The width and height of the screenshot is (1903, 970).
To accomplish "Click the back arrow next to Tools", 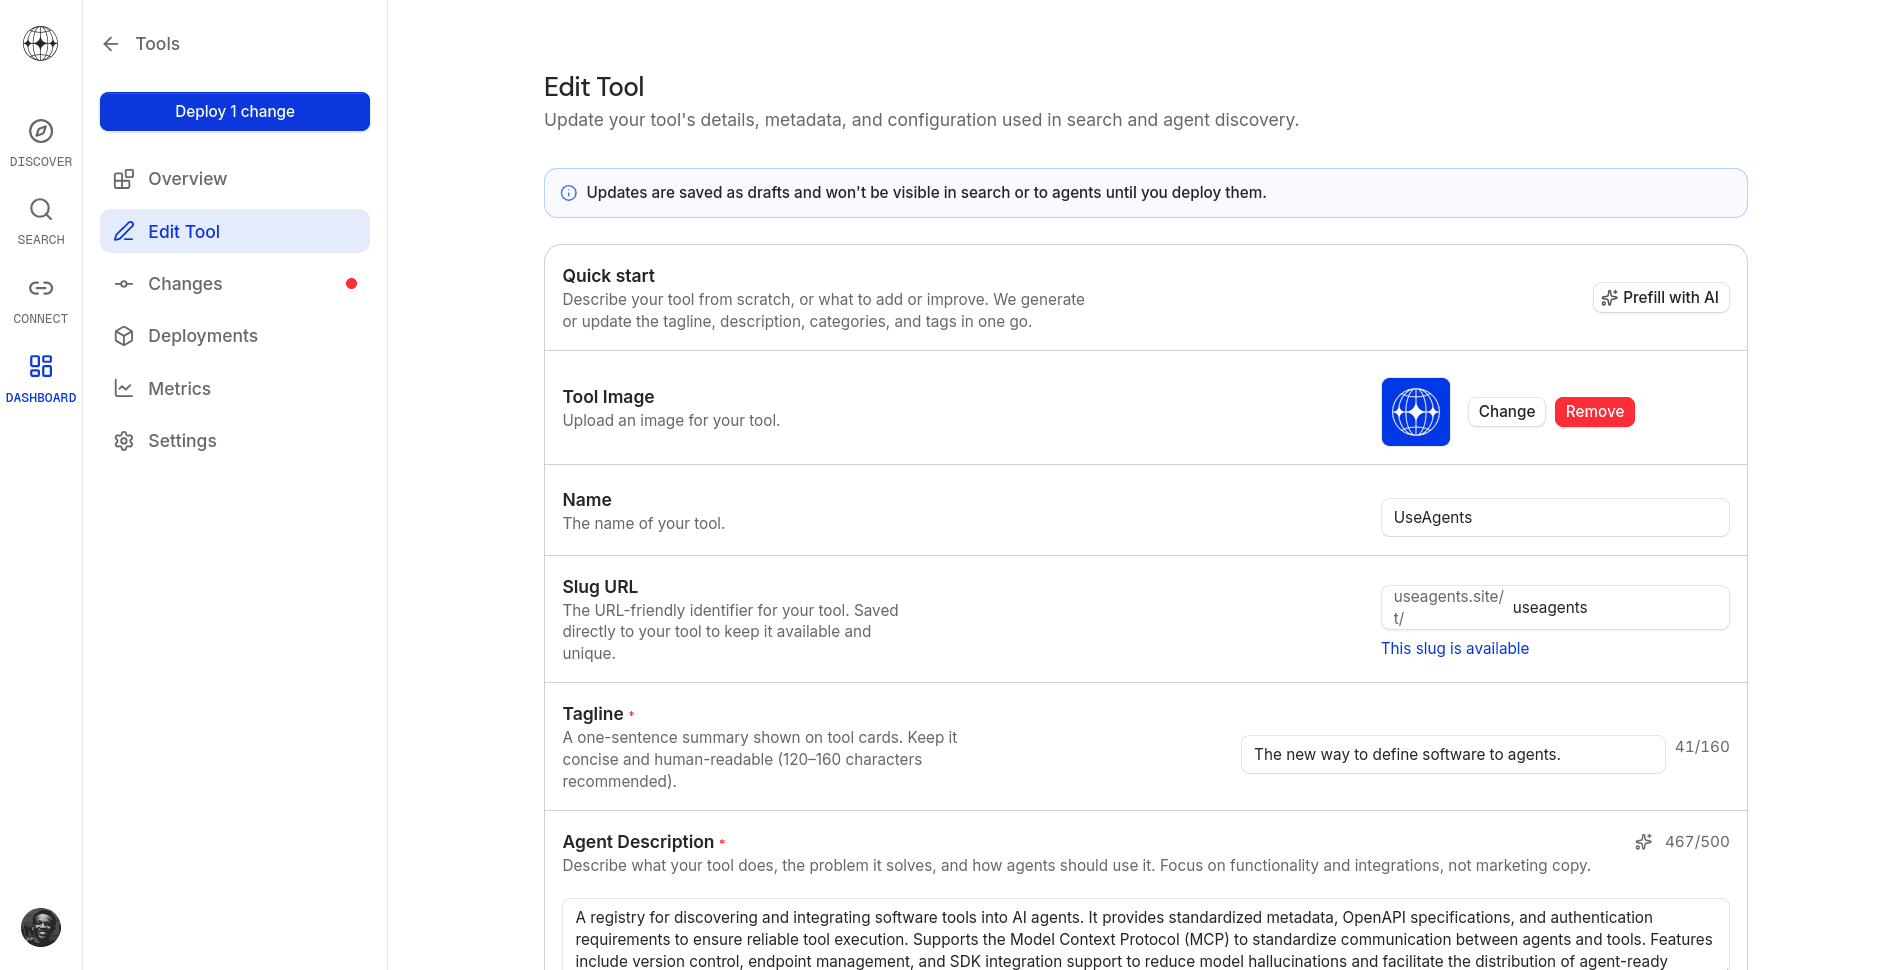I will coord(110,44).
